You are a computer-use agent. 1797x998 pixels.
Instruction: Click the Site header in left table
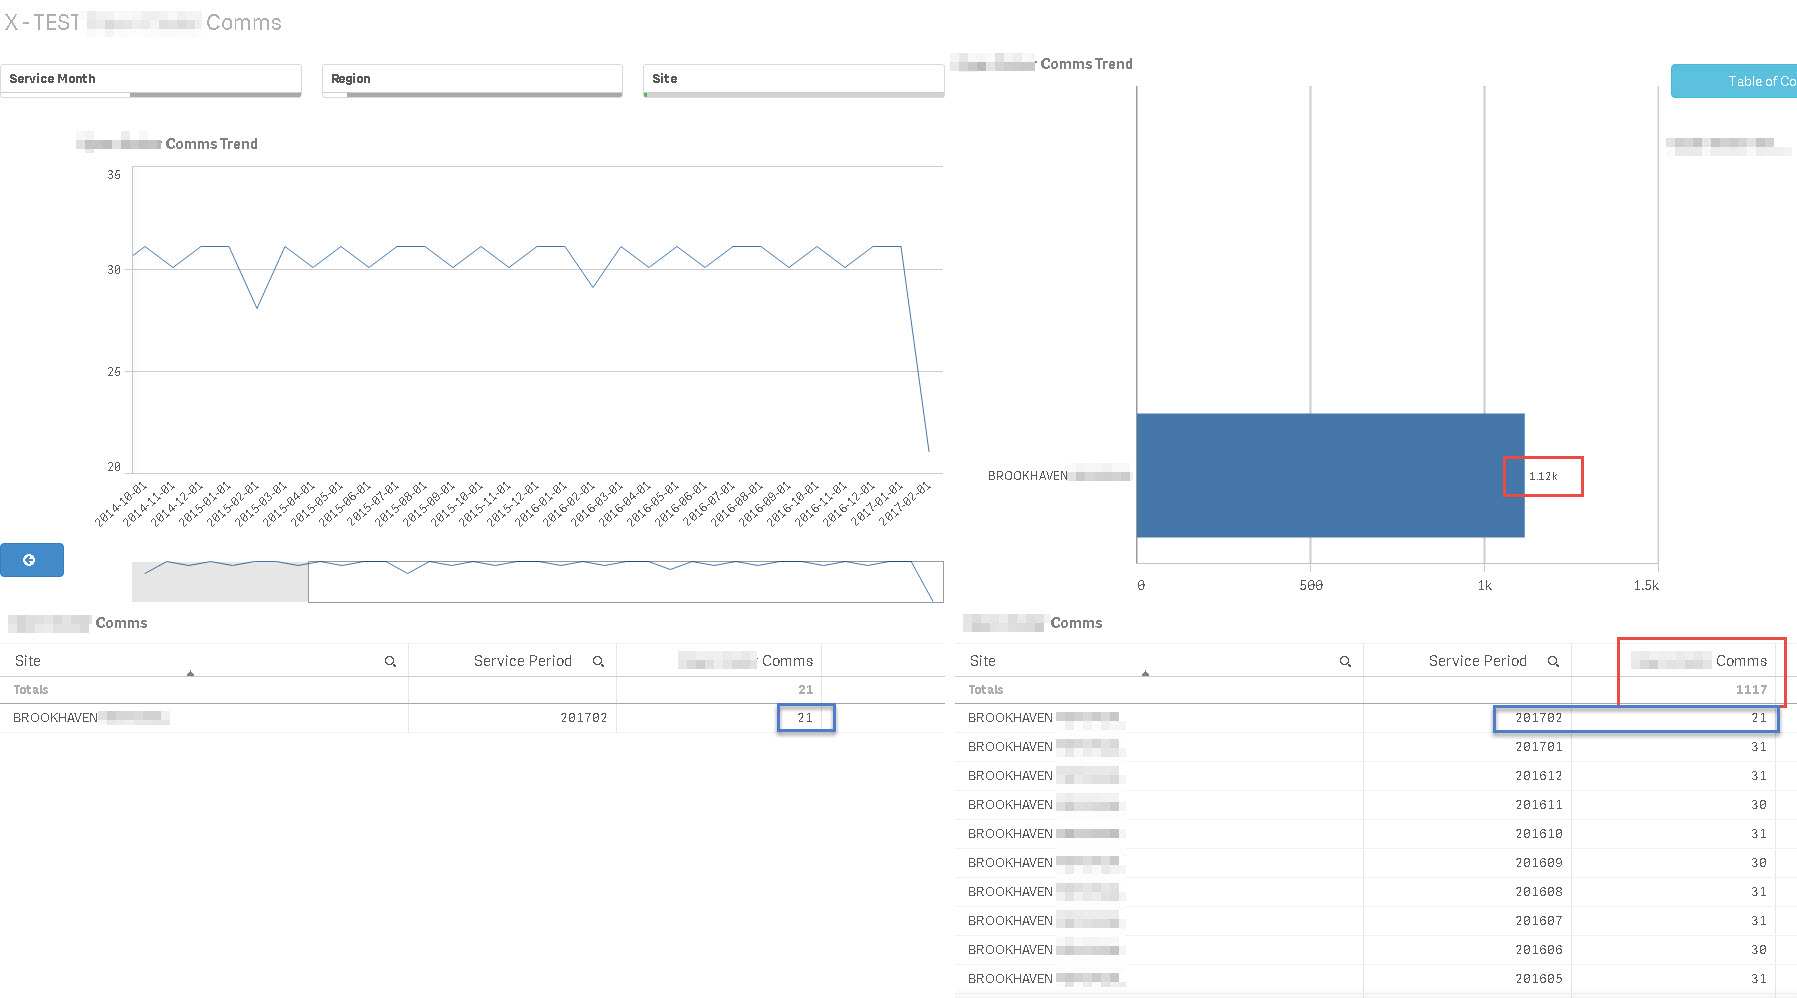tap(28, 661)
